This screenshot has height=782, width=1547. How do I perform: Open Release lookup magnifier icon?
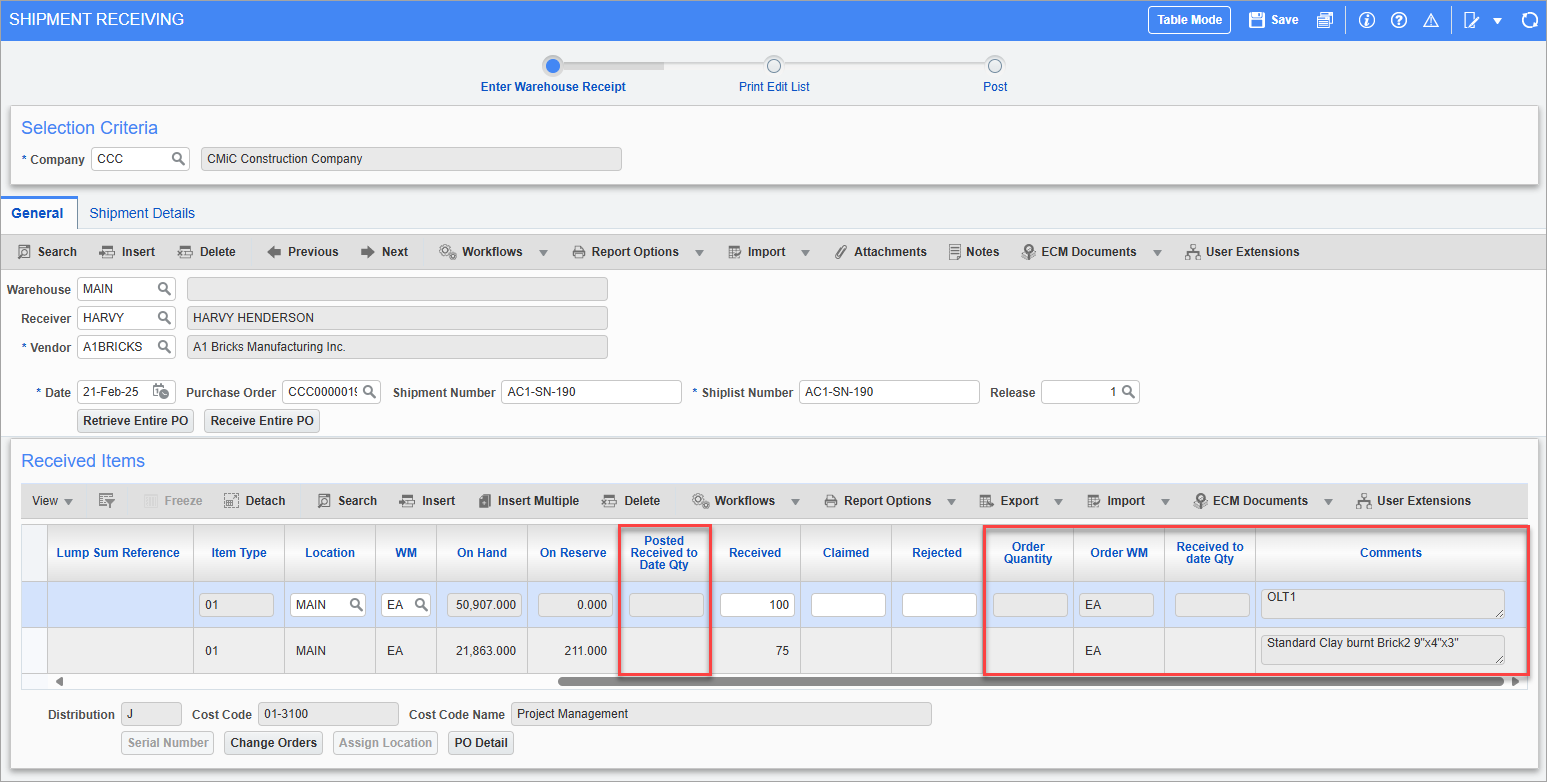(x=1128, y=392)
